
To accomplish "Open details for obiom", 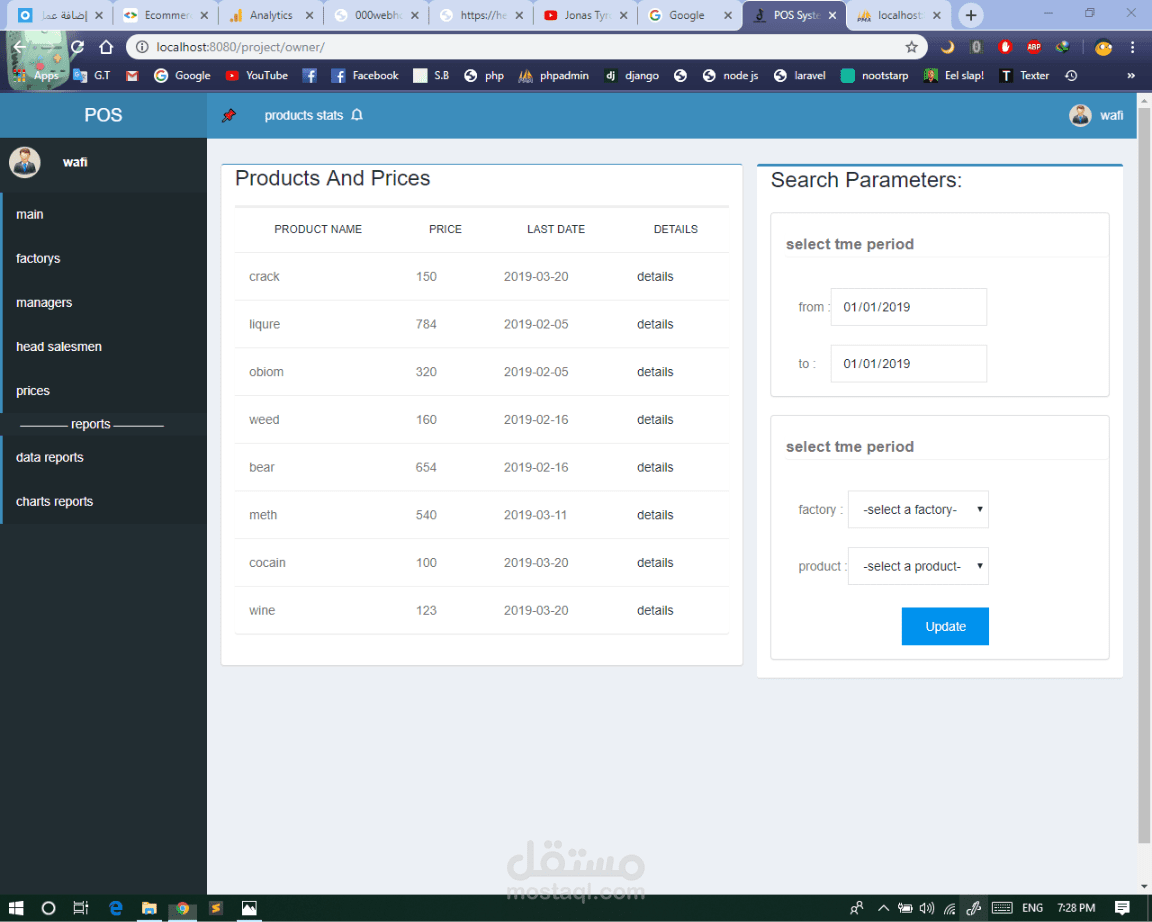I will coord(655,372).
